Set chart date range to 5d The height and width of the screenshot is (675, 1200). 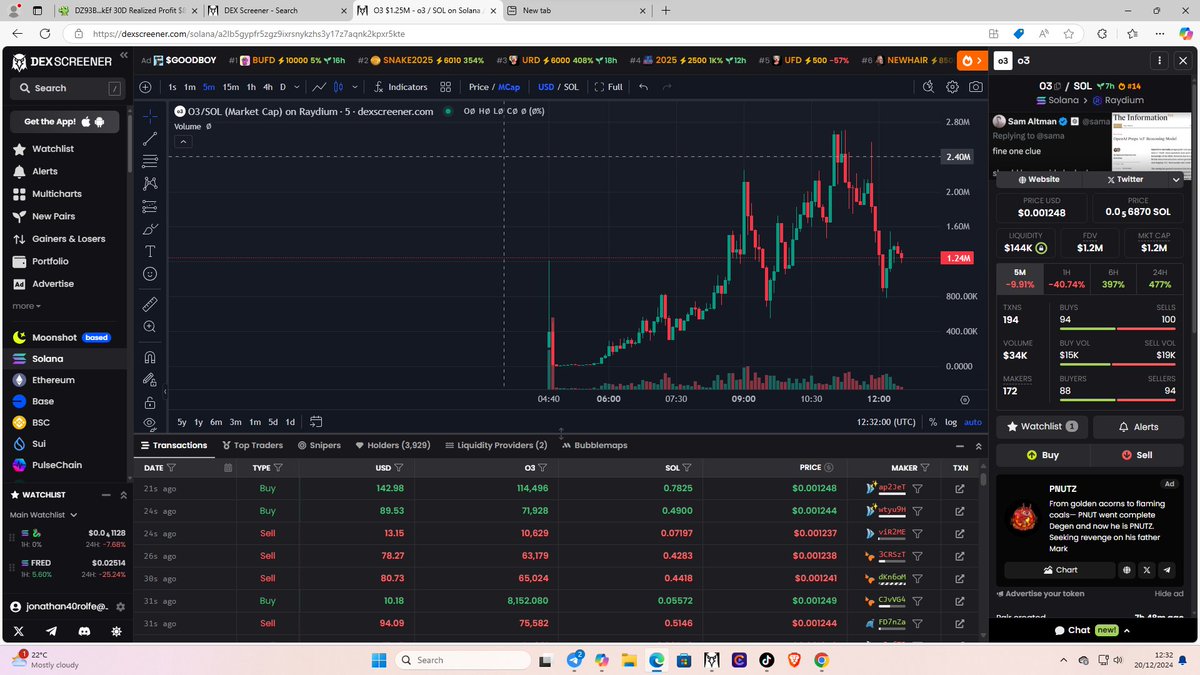(272, 422)
